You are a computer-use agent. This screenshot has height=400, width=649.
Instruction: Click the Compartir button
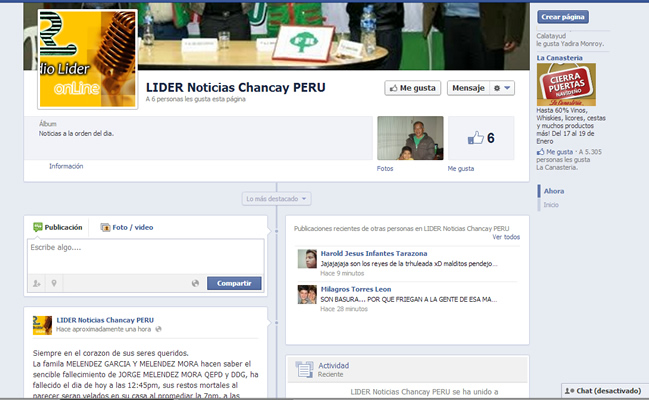pos(234,283)
